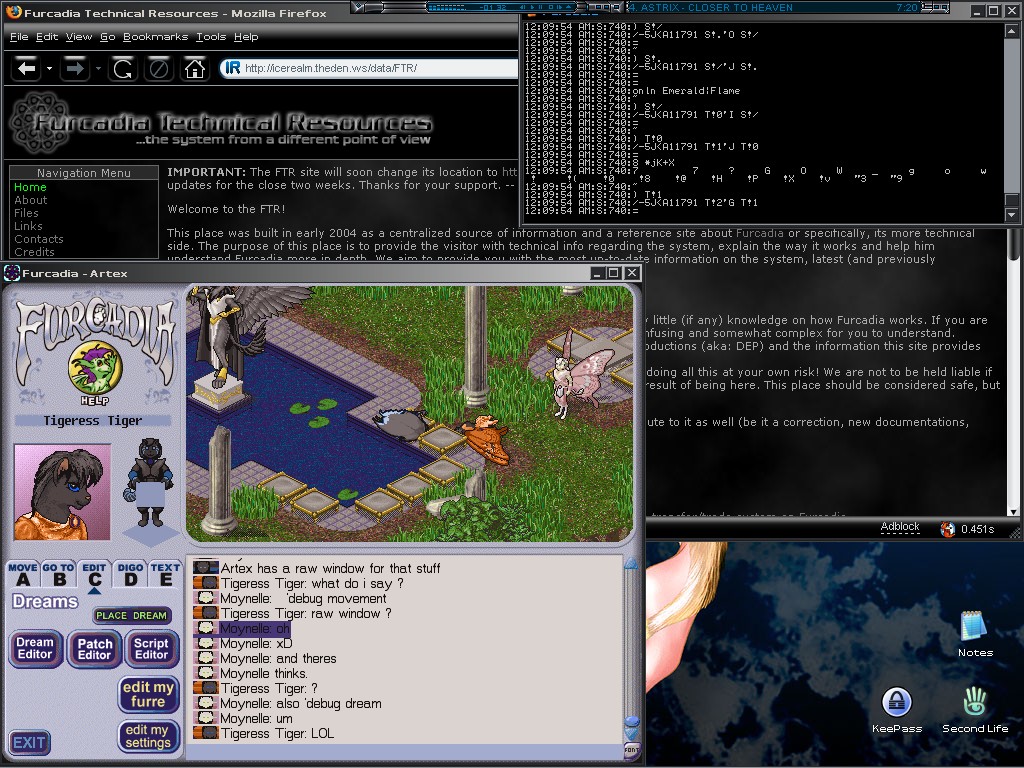
Task: Launch the Patch Editor
Action: (x=95, y=648)
